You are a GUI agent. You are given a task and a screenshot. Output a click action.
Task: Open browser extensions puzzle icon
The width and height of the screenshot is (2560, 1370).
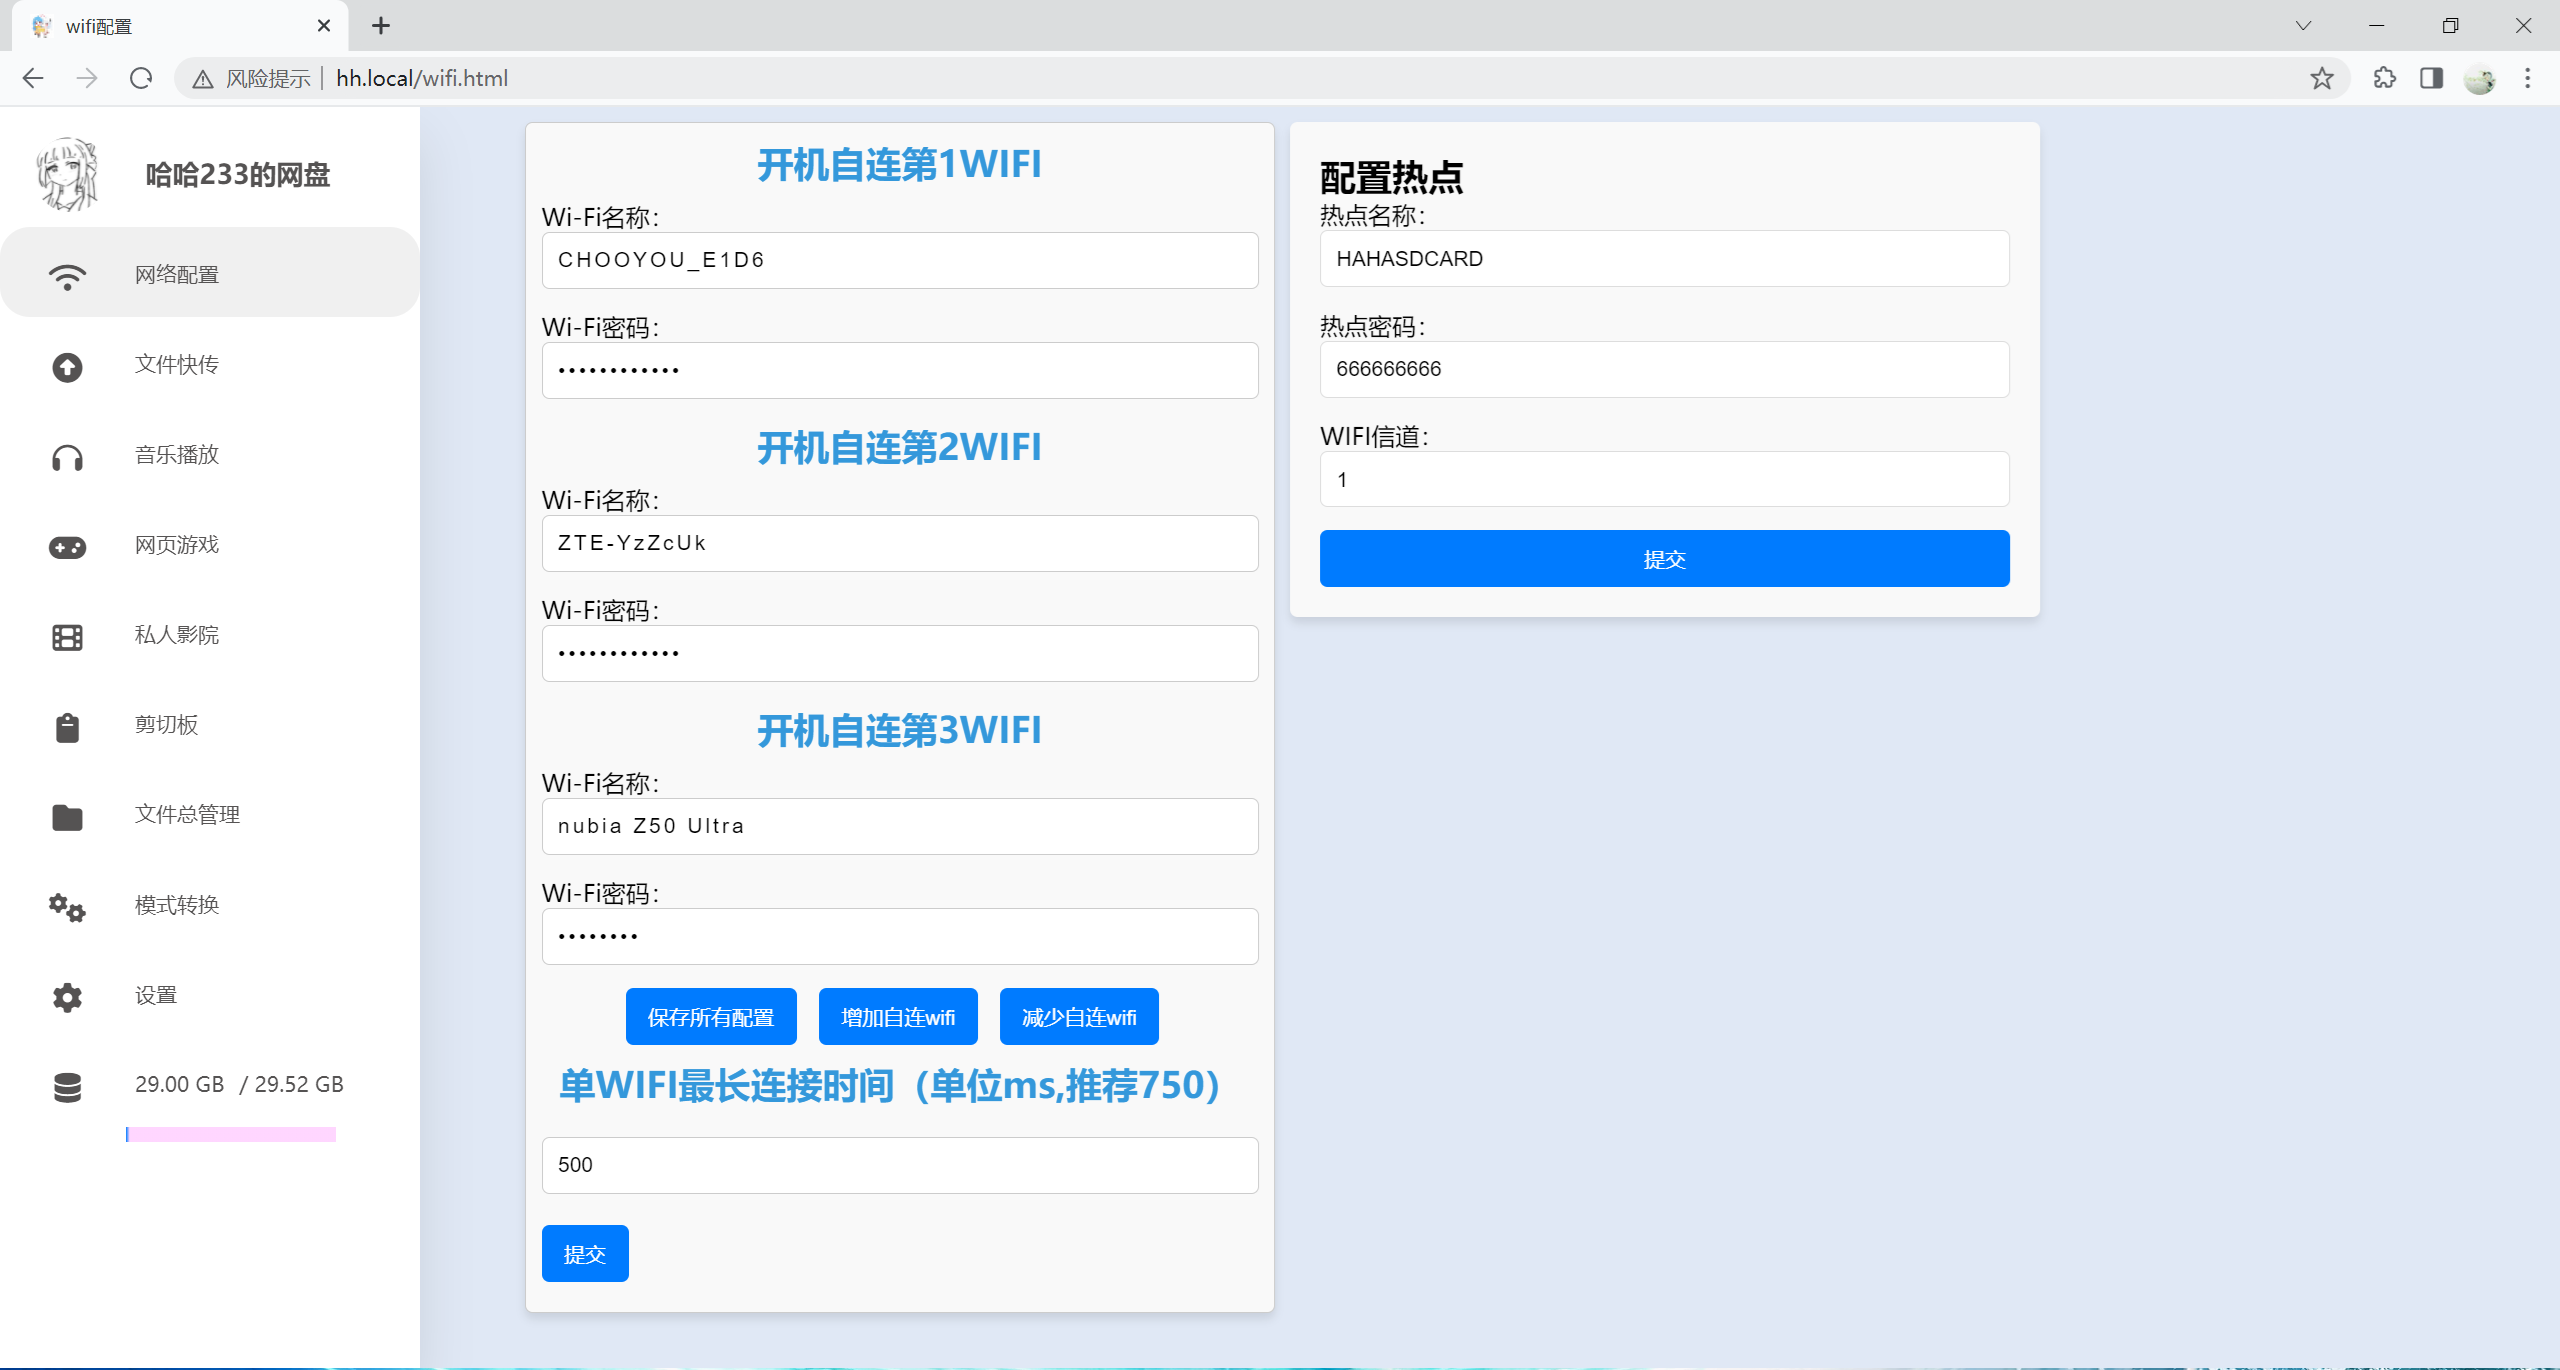[x=2384, y=78]
